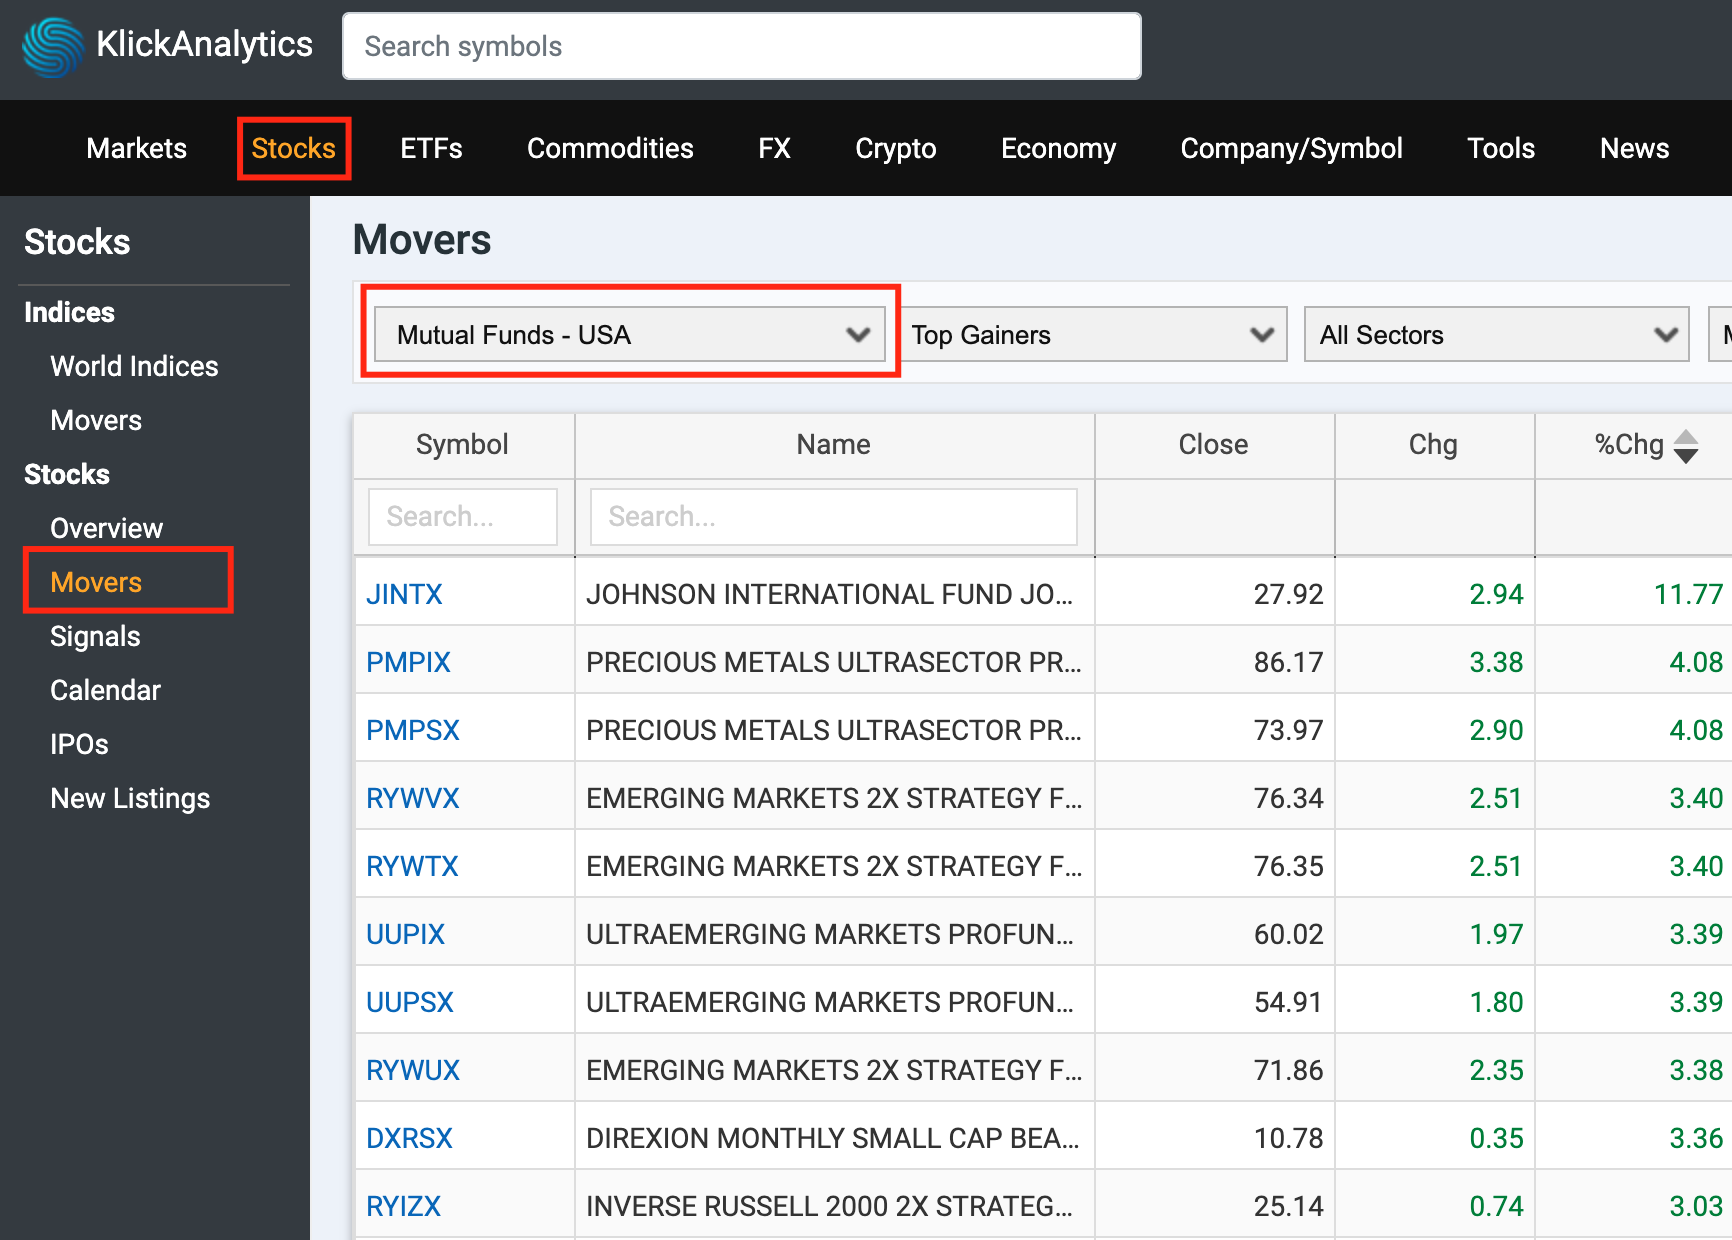Click DIREXION MONTHLY SMALL CAP name cell
1732x1240 pixels.
pyautogui.click(x=834, y=1138)
